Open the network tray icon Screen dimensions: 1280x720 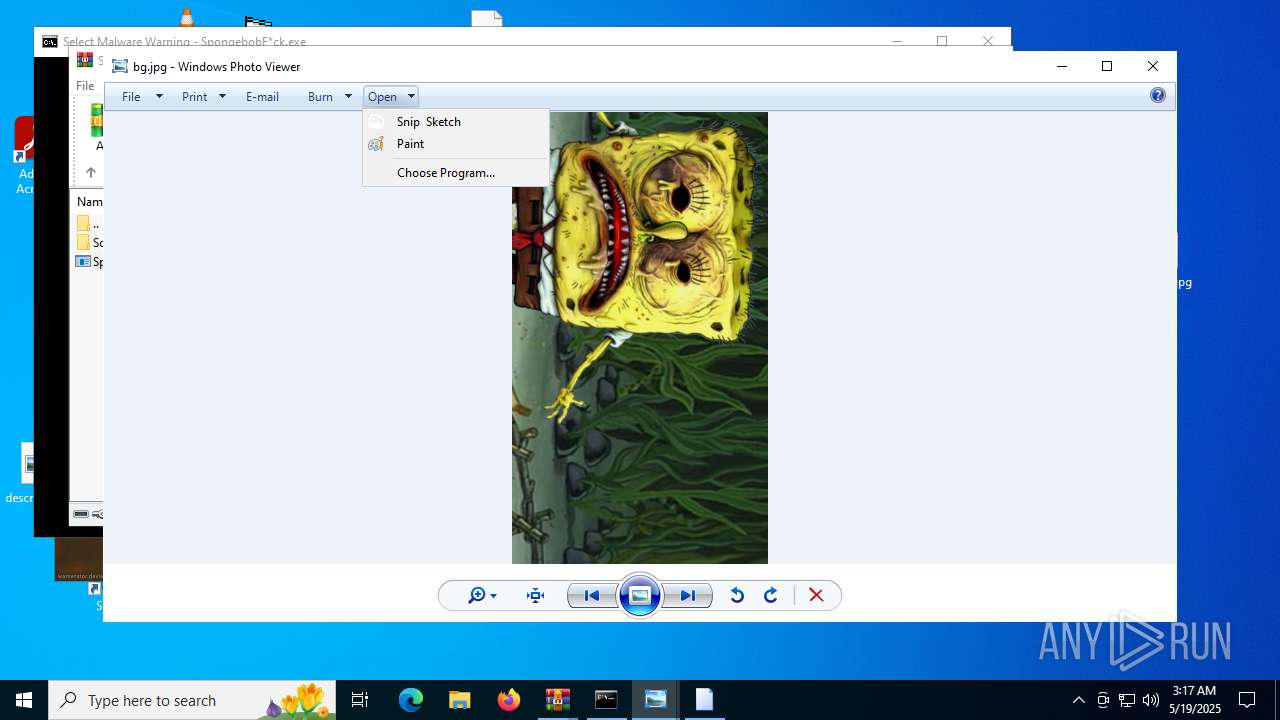(x=1127, y=700)
